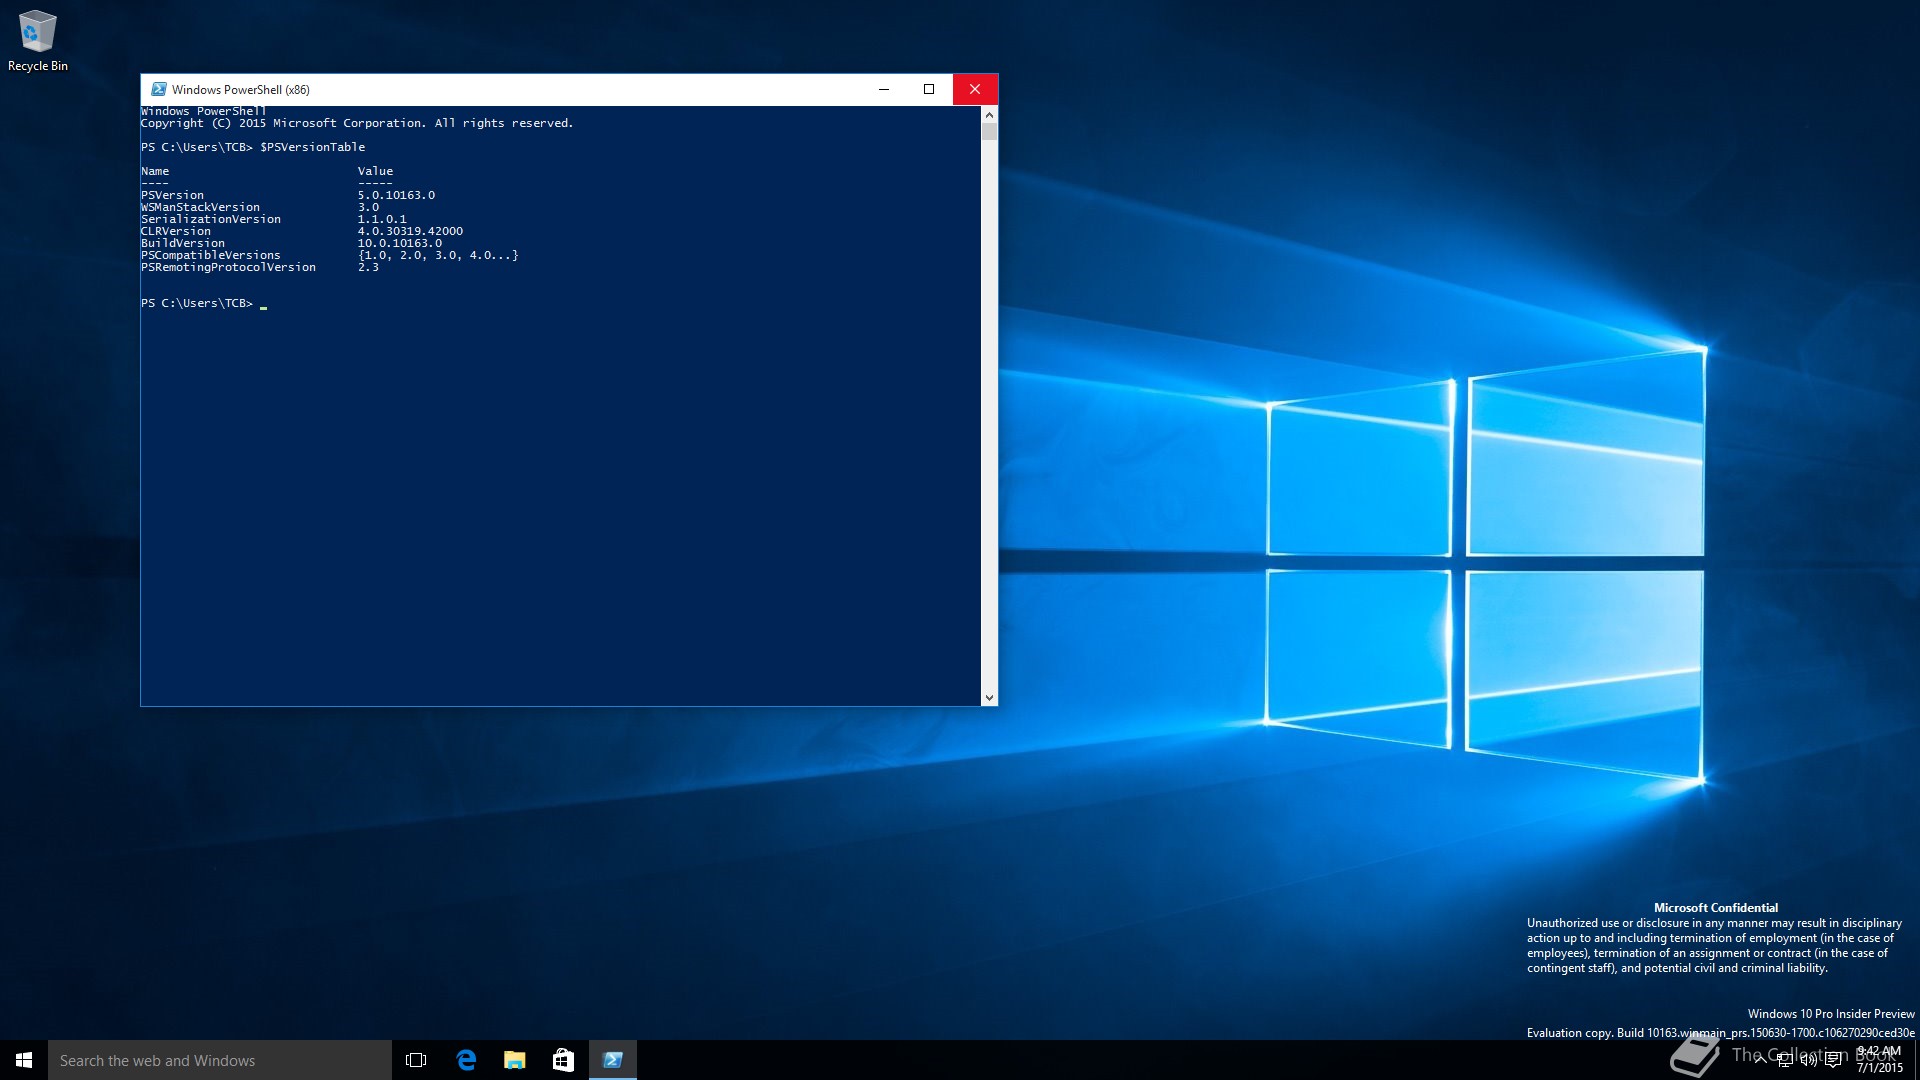Click the Value column header
The height and width of the screenshot is (1080, 1920).
375,171
